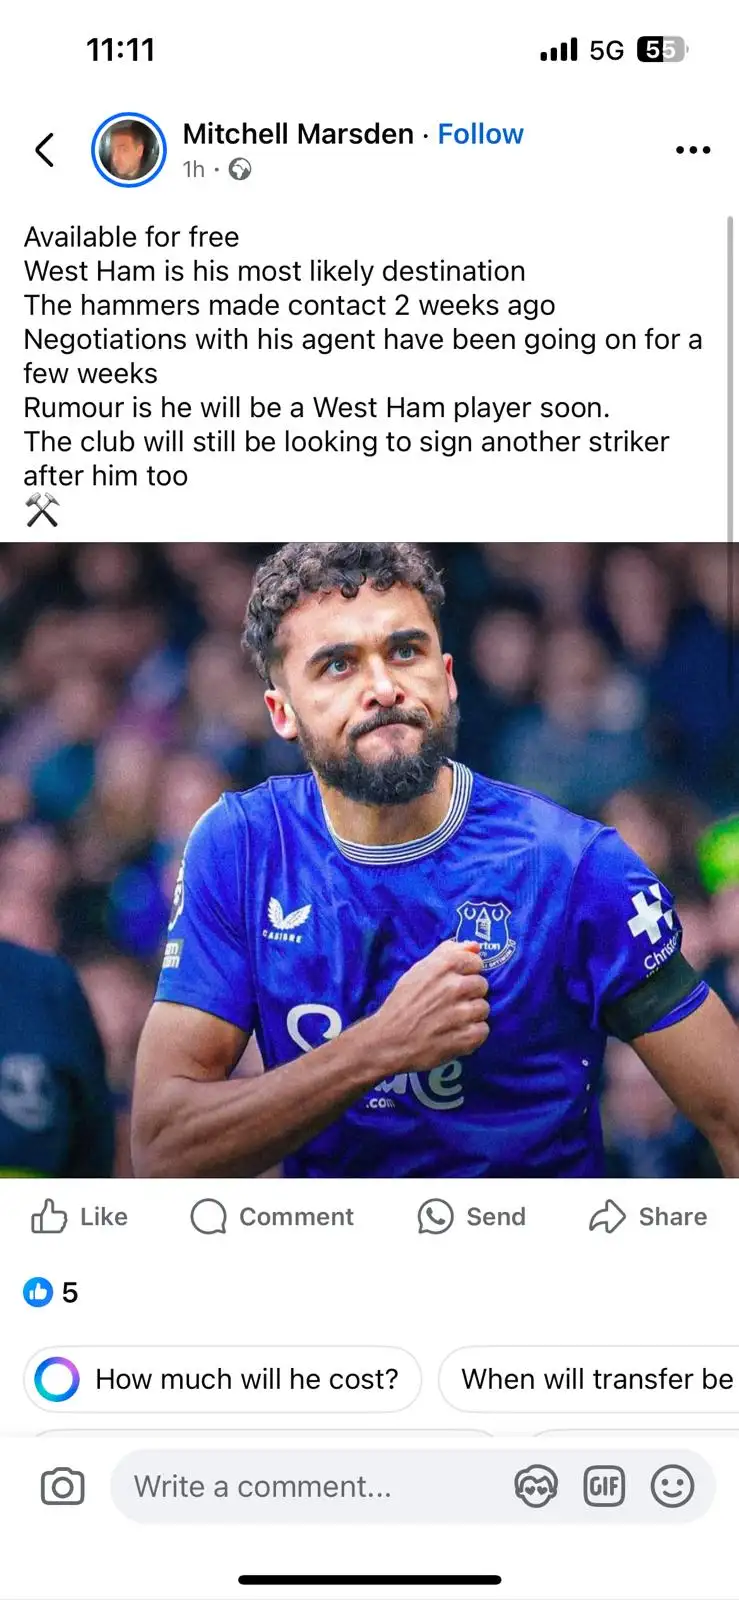
Task: Open the avatar sticker picker icon
Action: pos(535,1487)
